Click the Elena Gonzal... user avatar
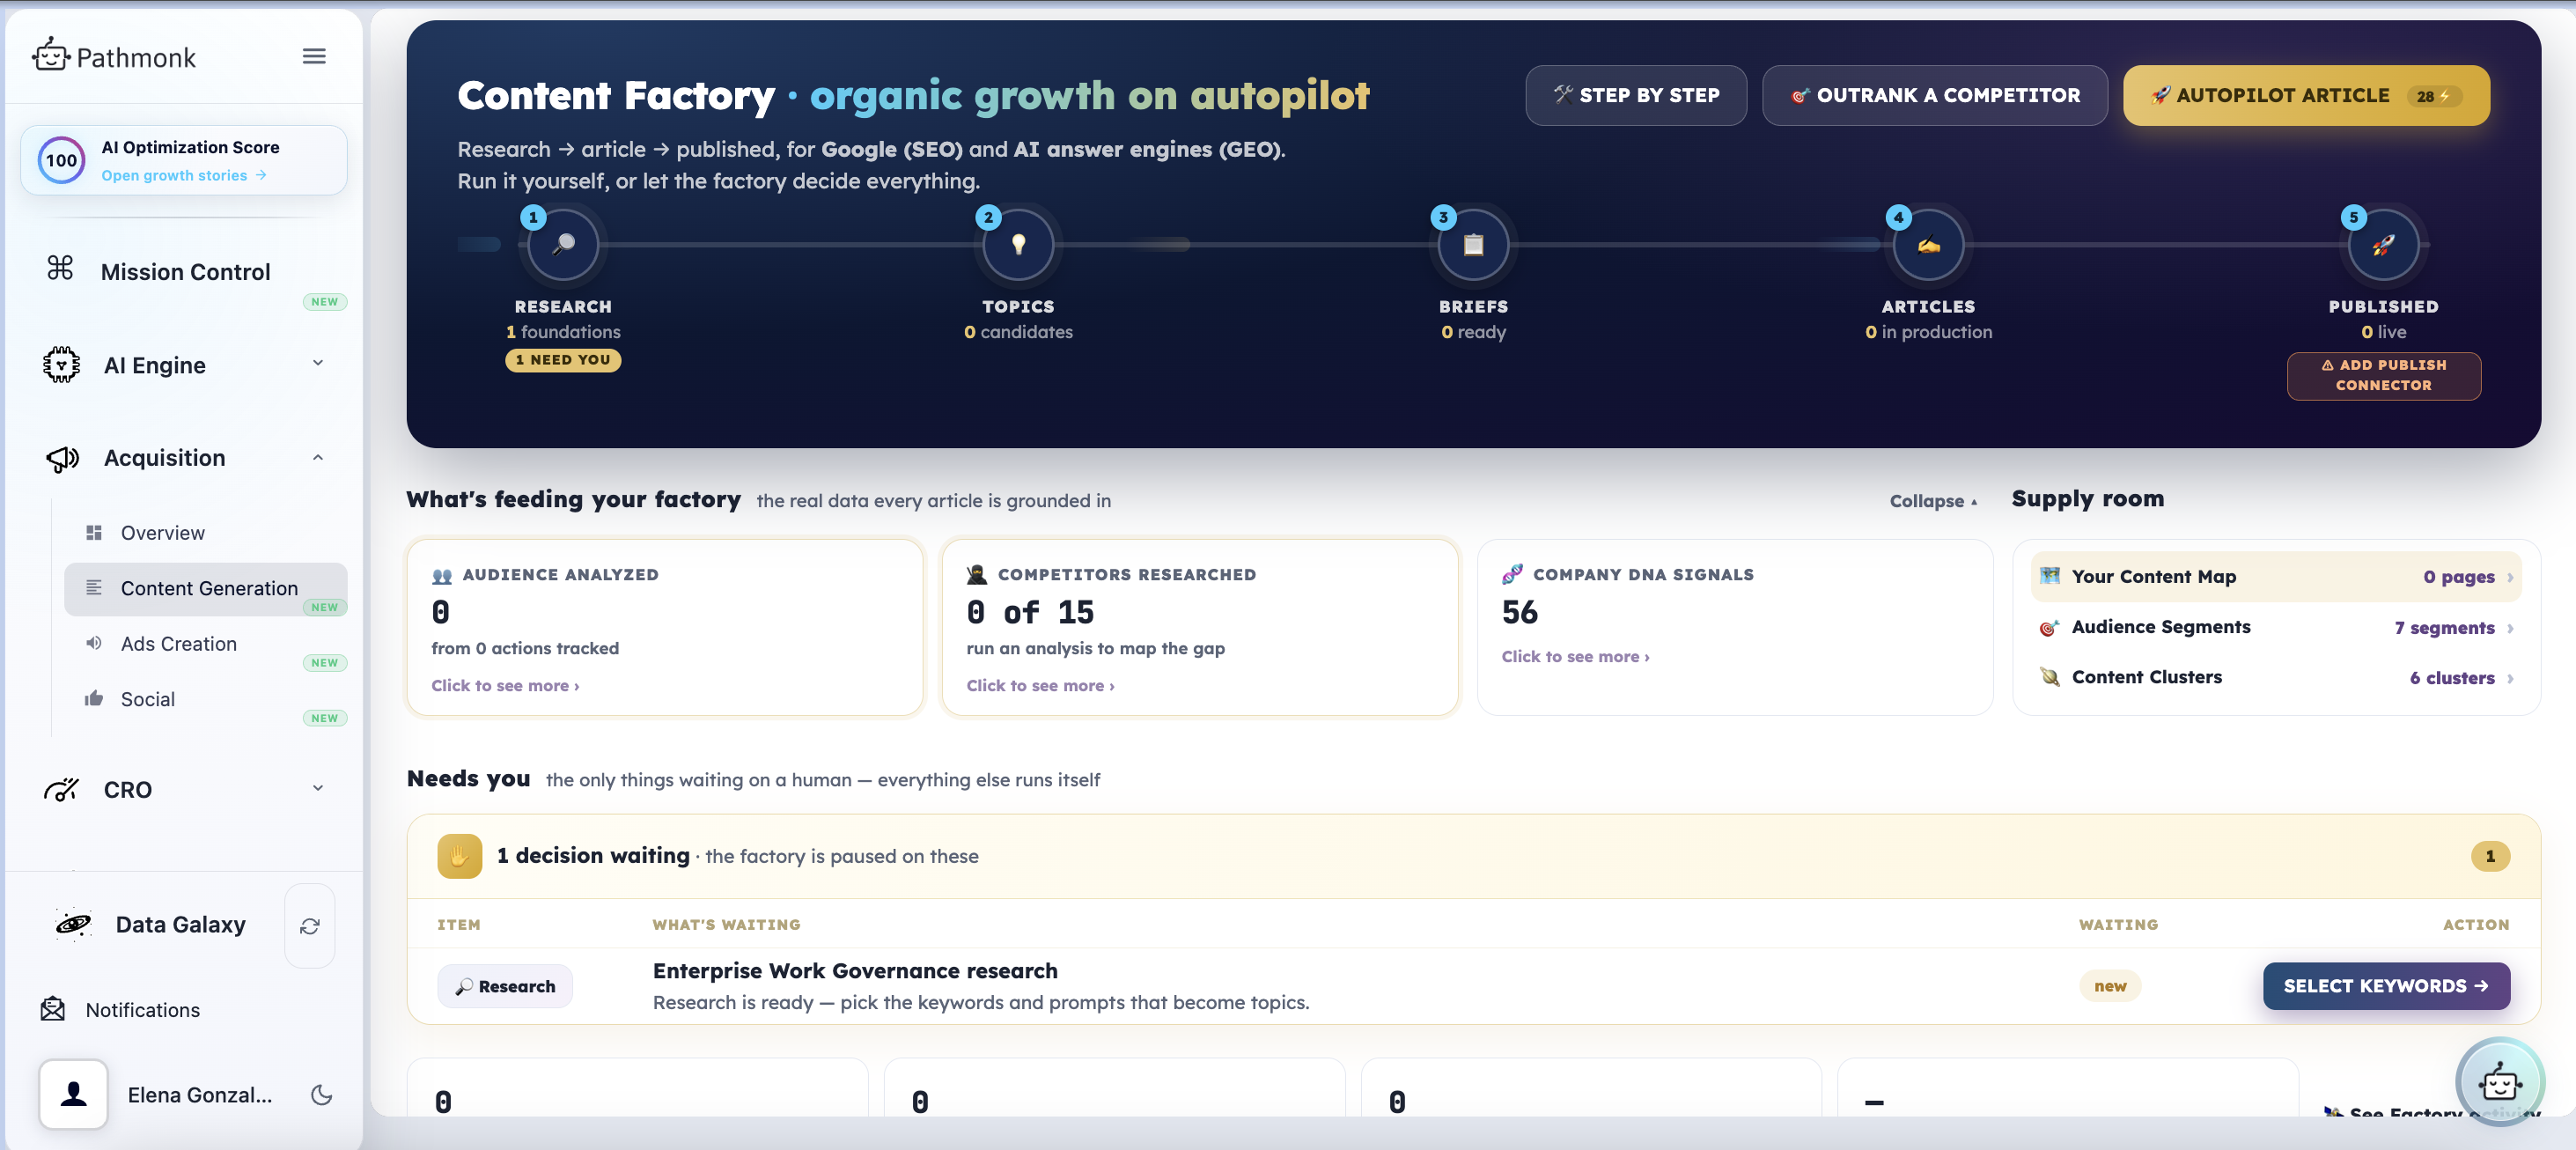2576x1150 pixels. point(74,1094)
